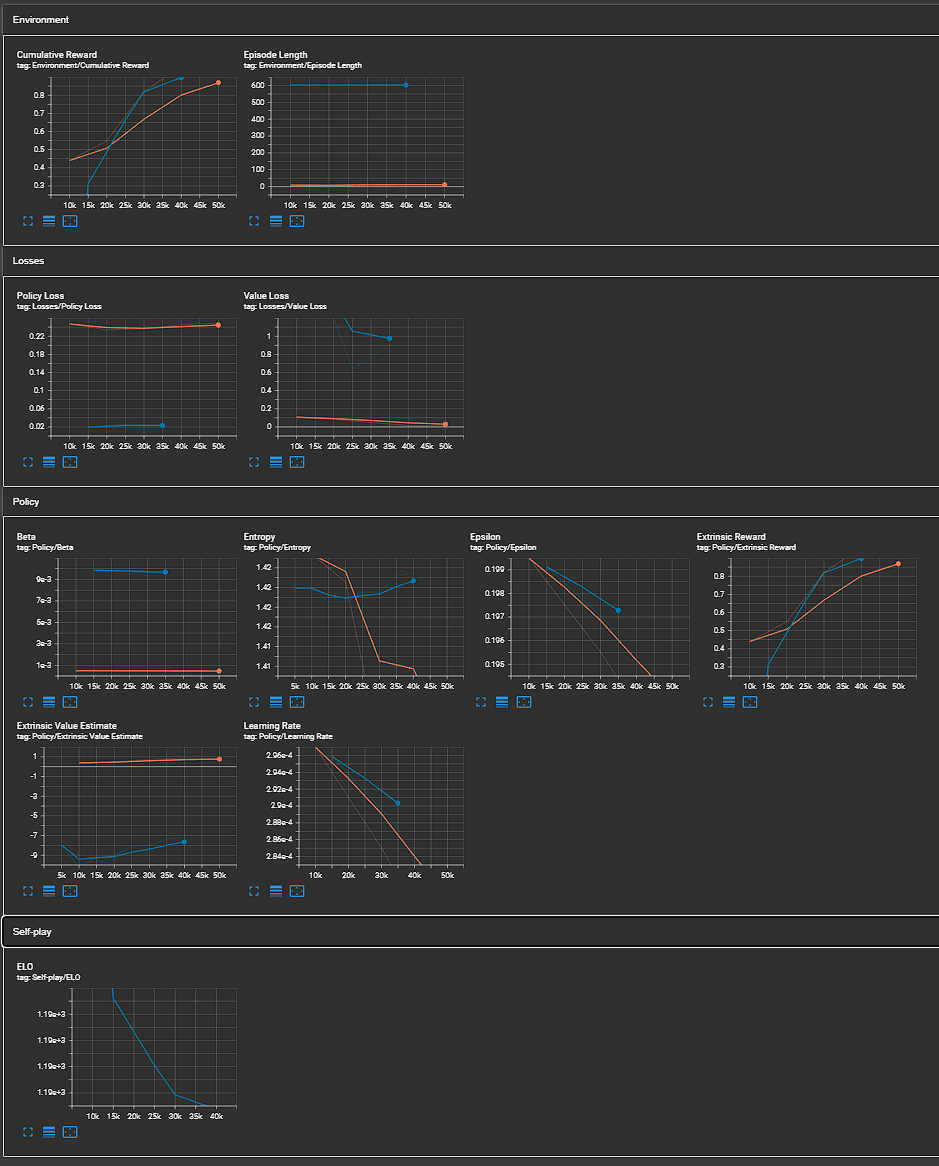Fit Policy Loss chart domain to data

(x=70, y=462)
